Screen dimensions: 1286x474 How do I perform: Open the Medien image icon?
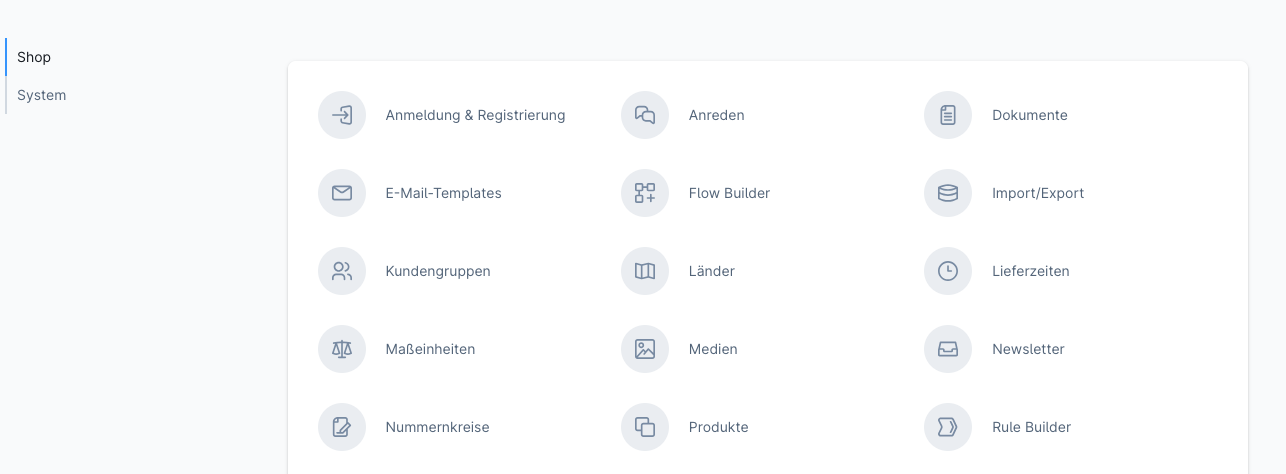(645, 349)
